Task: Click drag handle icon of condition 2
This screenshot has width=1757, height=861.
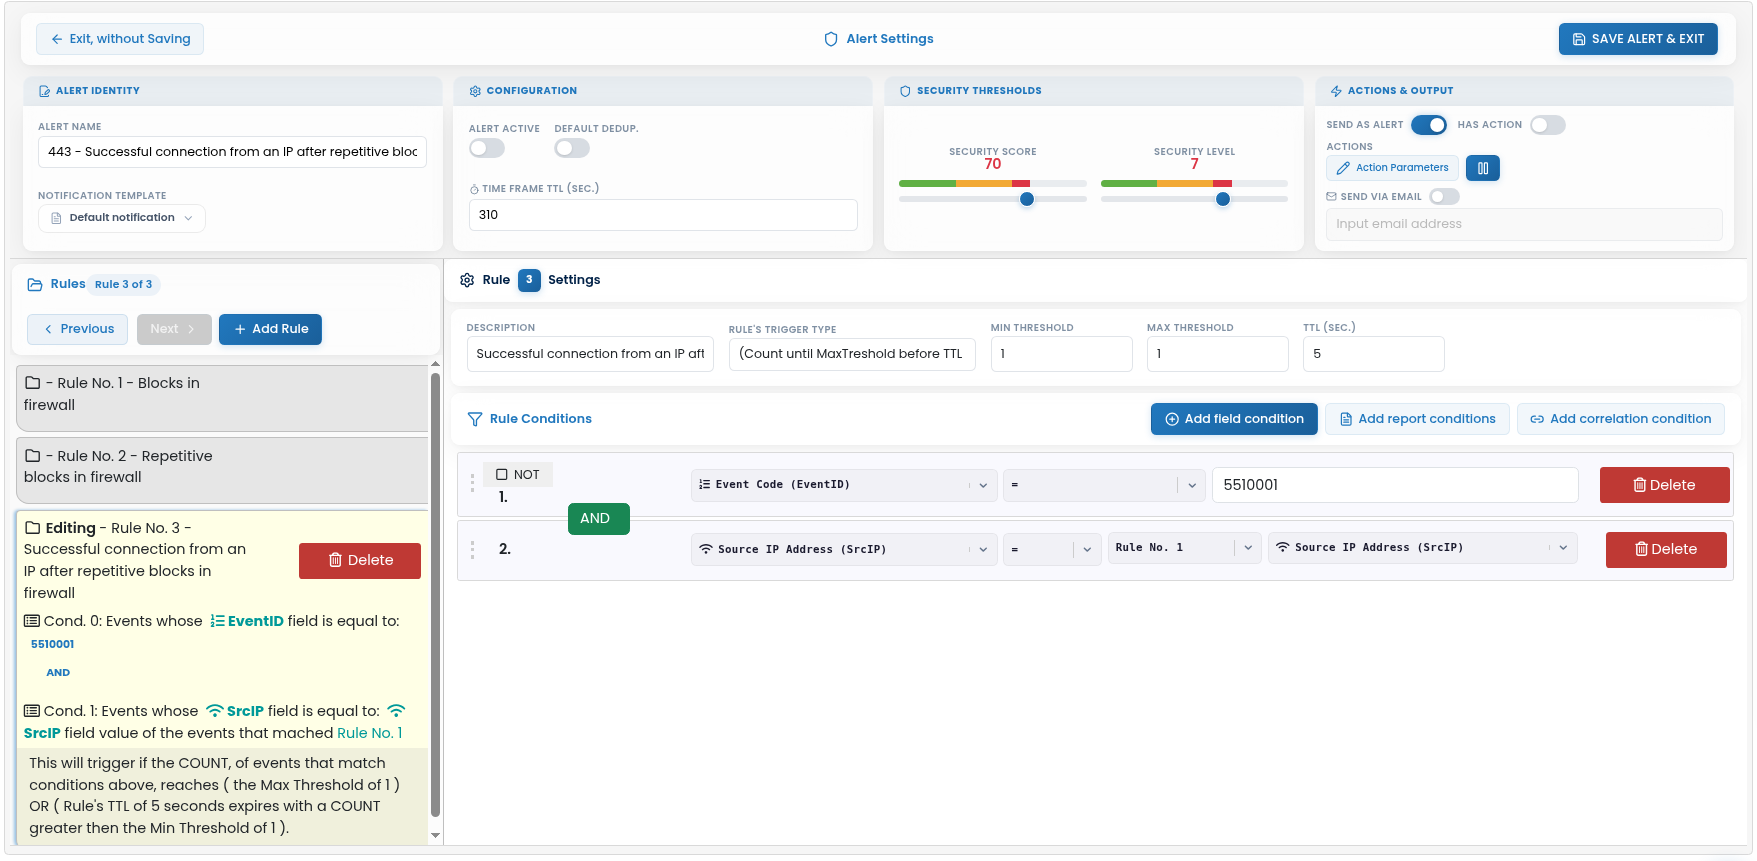Action: point(472,549)
